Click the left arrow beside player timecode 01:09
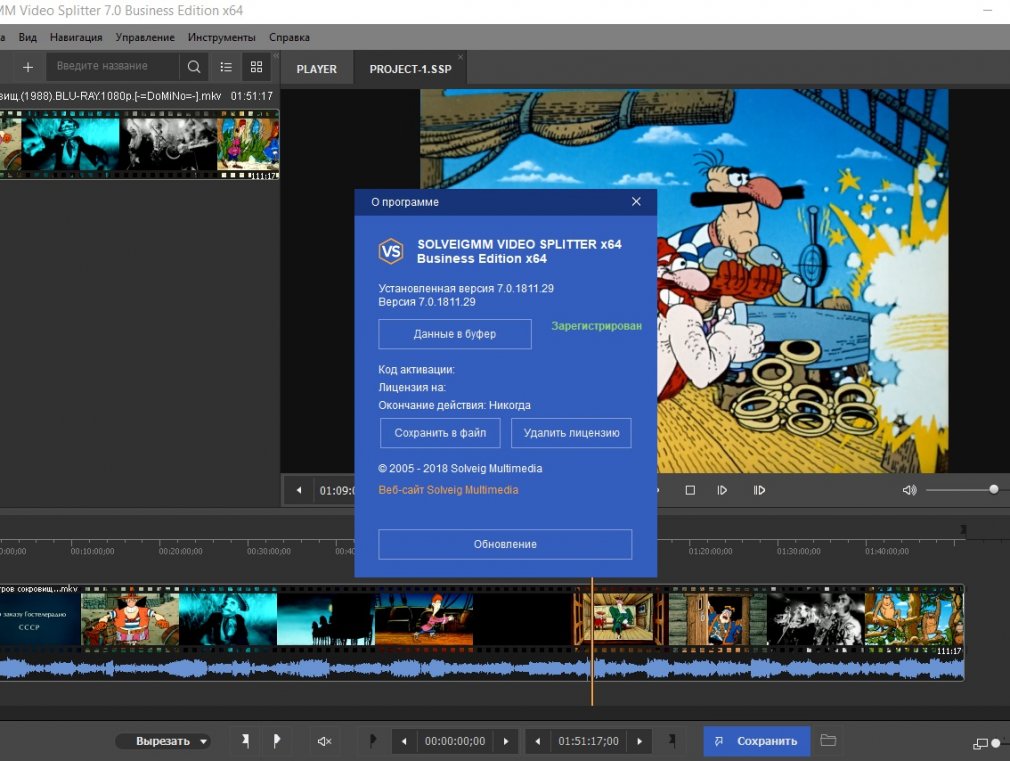This screenshot has height=761, width=1010. point(299,490)
